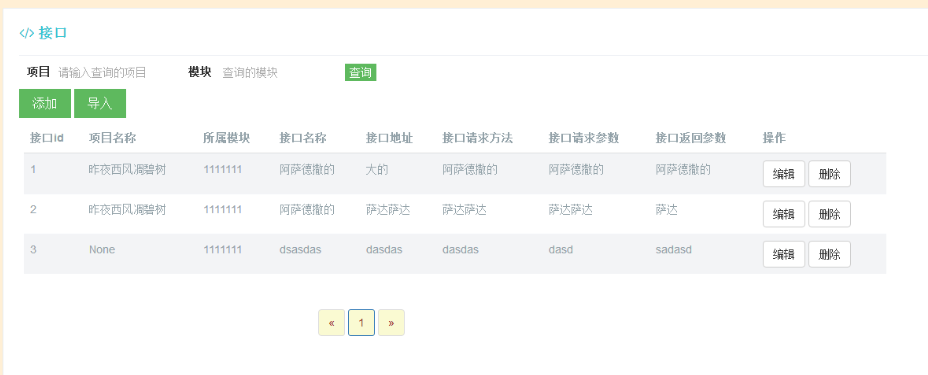
Task: Click the 大的 address cell
Action: (x=377, y=170)
